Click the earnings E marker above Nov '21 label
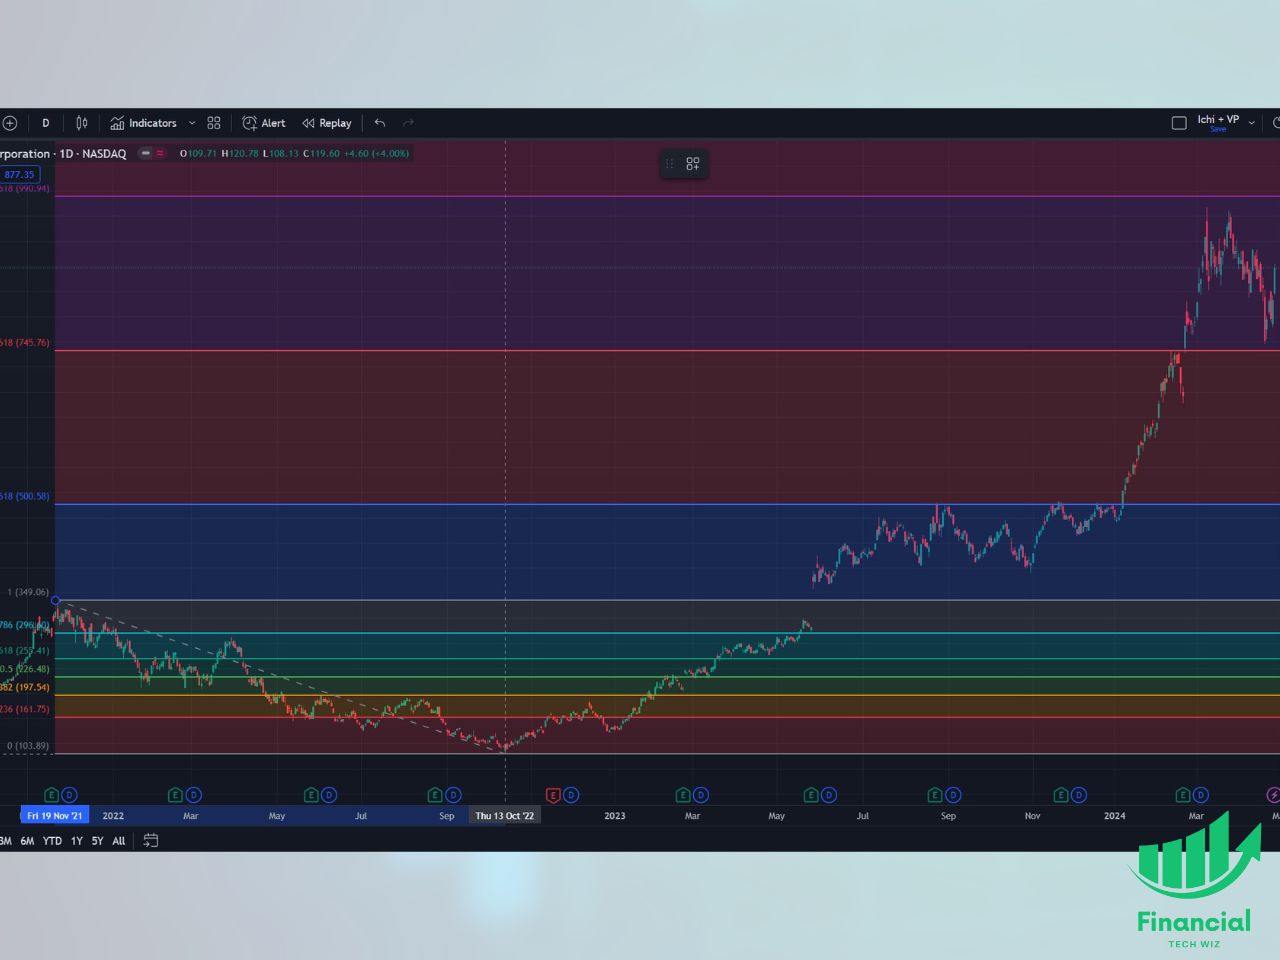Screen dimensions: 1280x960 click(x=51, y=796)
